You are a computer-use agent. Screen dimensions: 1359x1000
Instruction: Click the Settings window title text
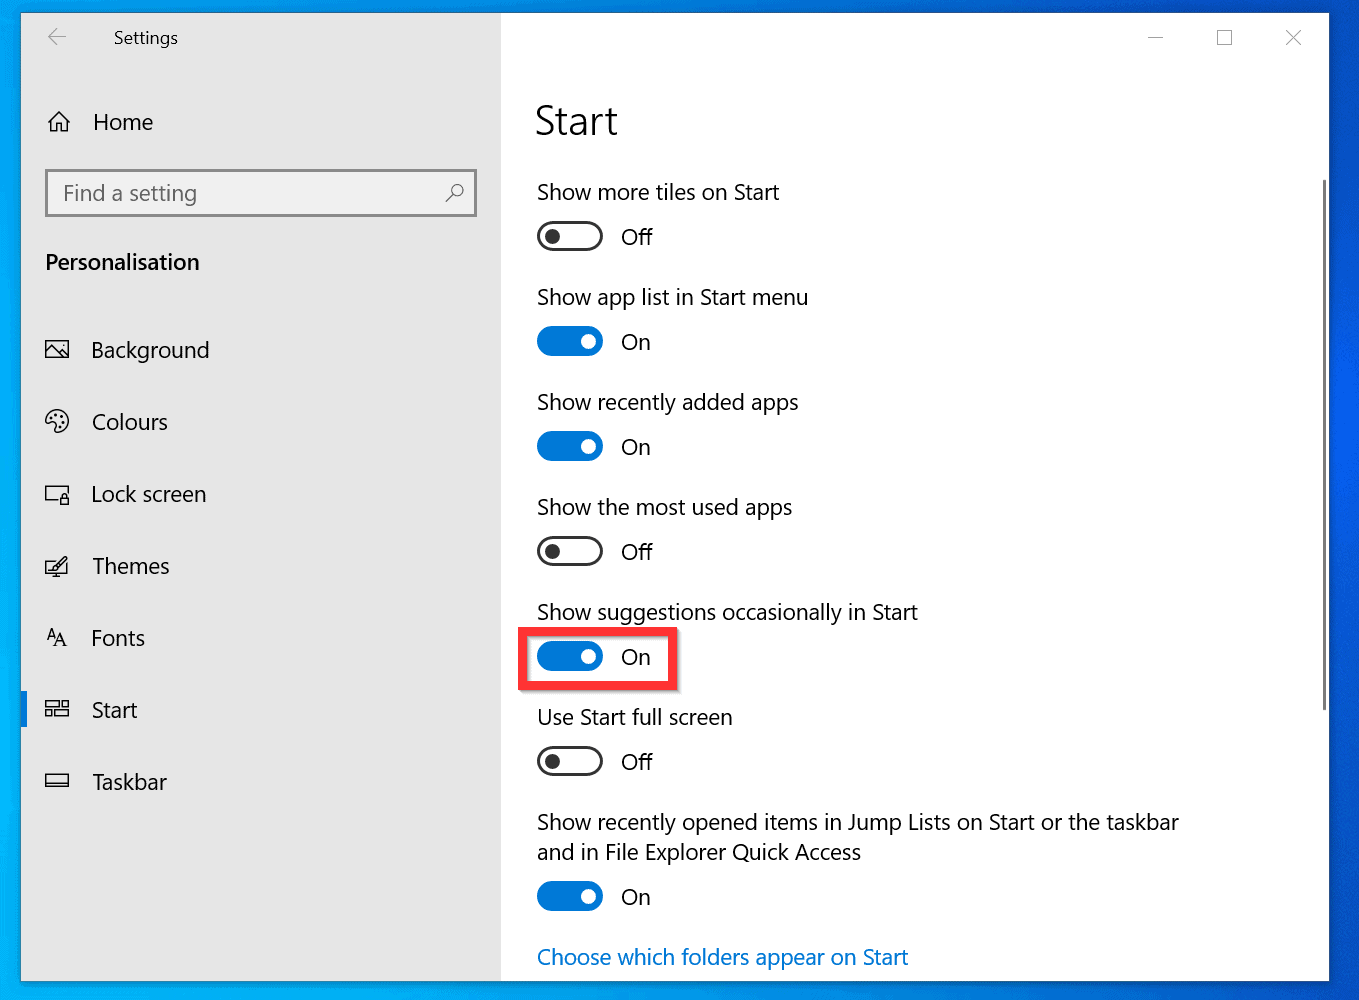146,38
